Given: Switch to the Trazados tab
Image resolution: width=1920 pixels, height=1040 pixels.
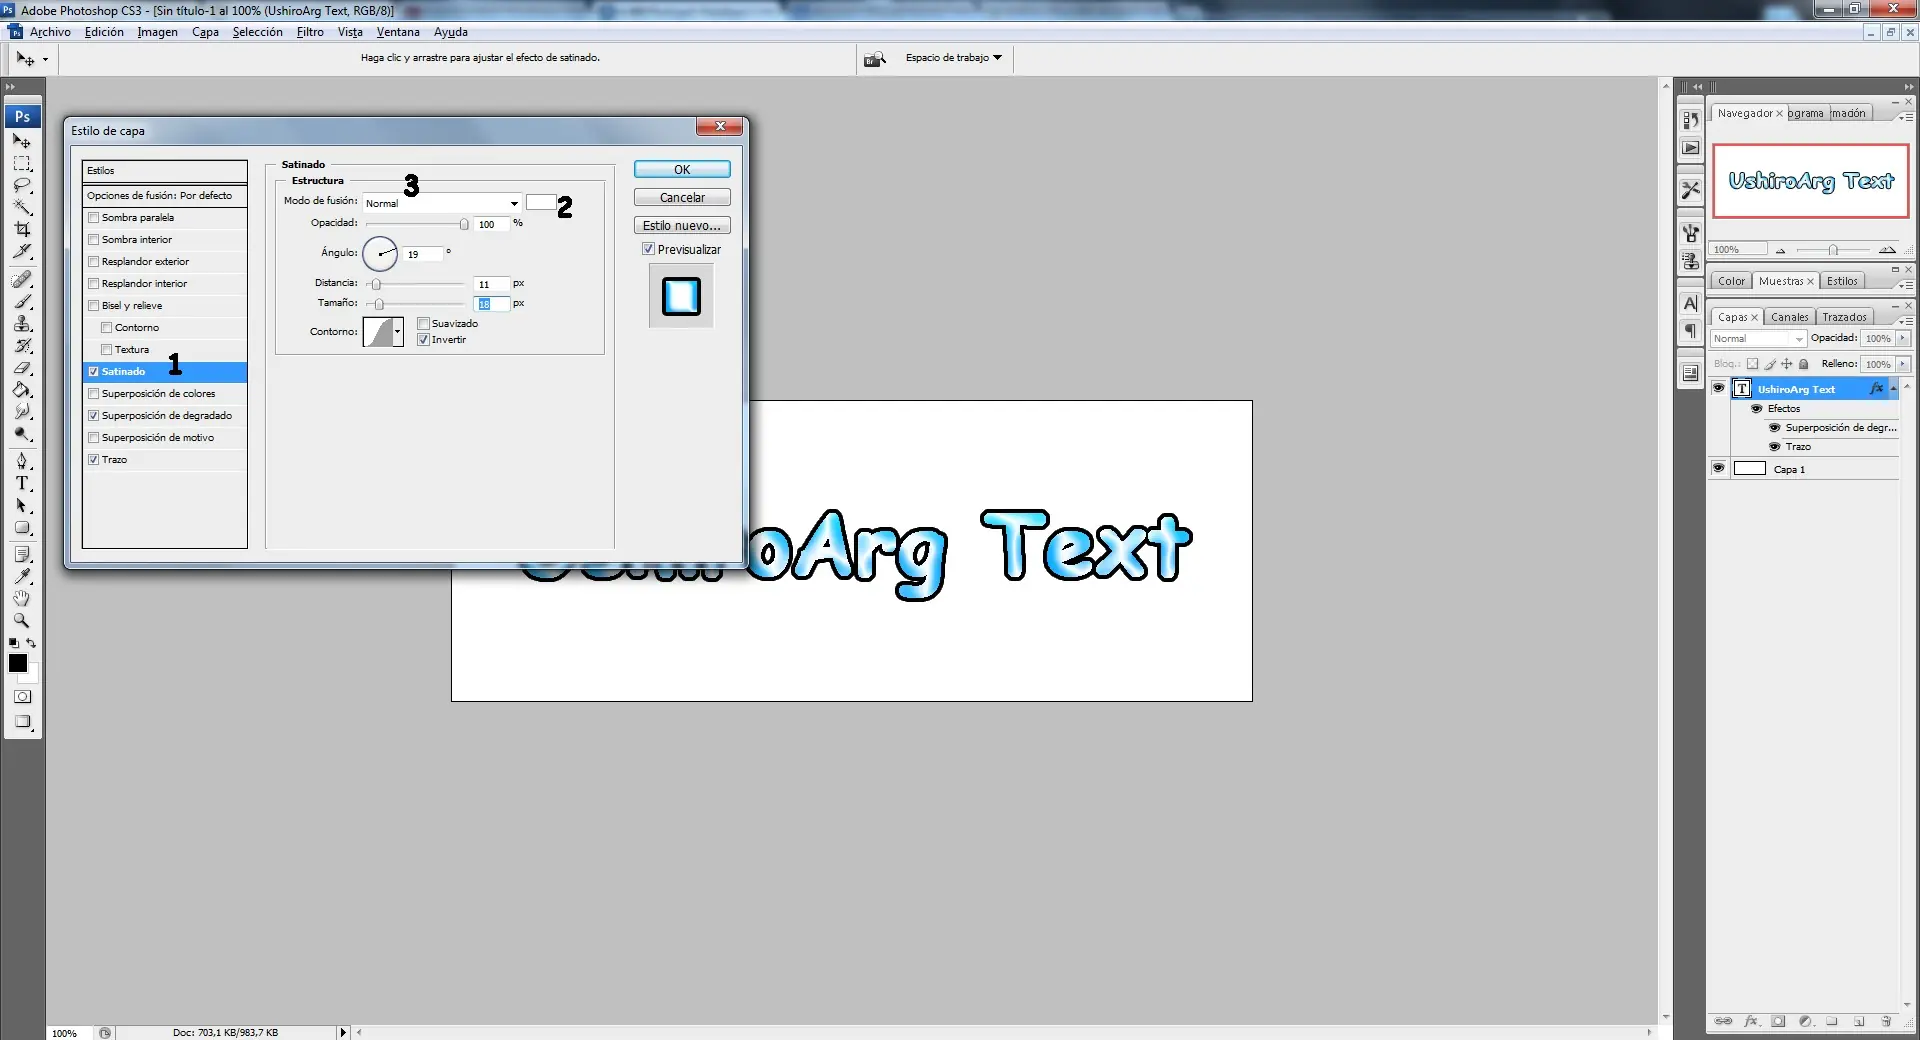Looking at the screenshot, I should 1844,317.
